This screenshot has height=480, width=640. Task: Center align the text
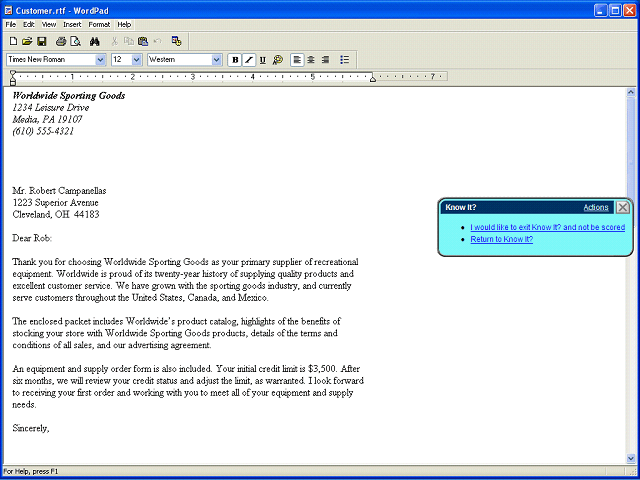point(311,60)
